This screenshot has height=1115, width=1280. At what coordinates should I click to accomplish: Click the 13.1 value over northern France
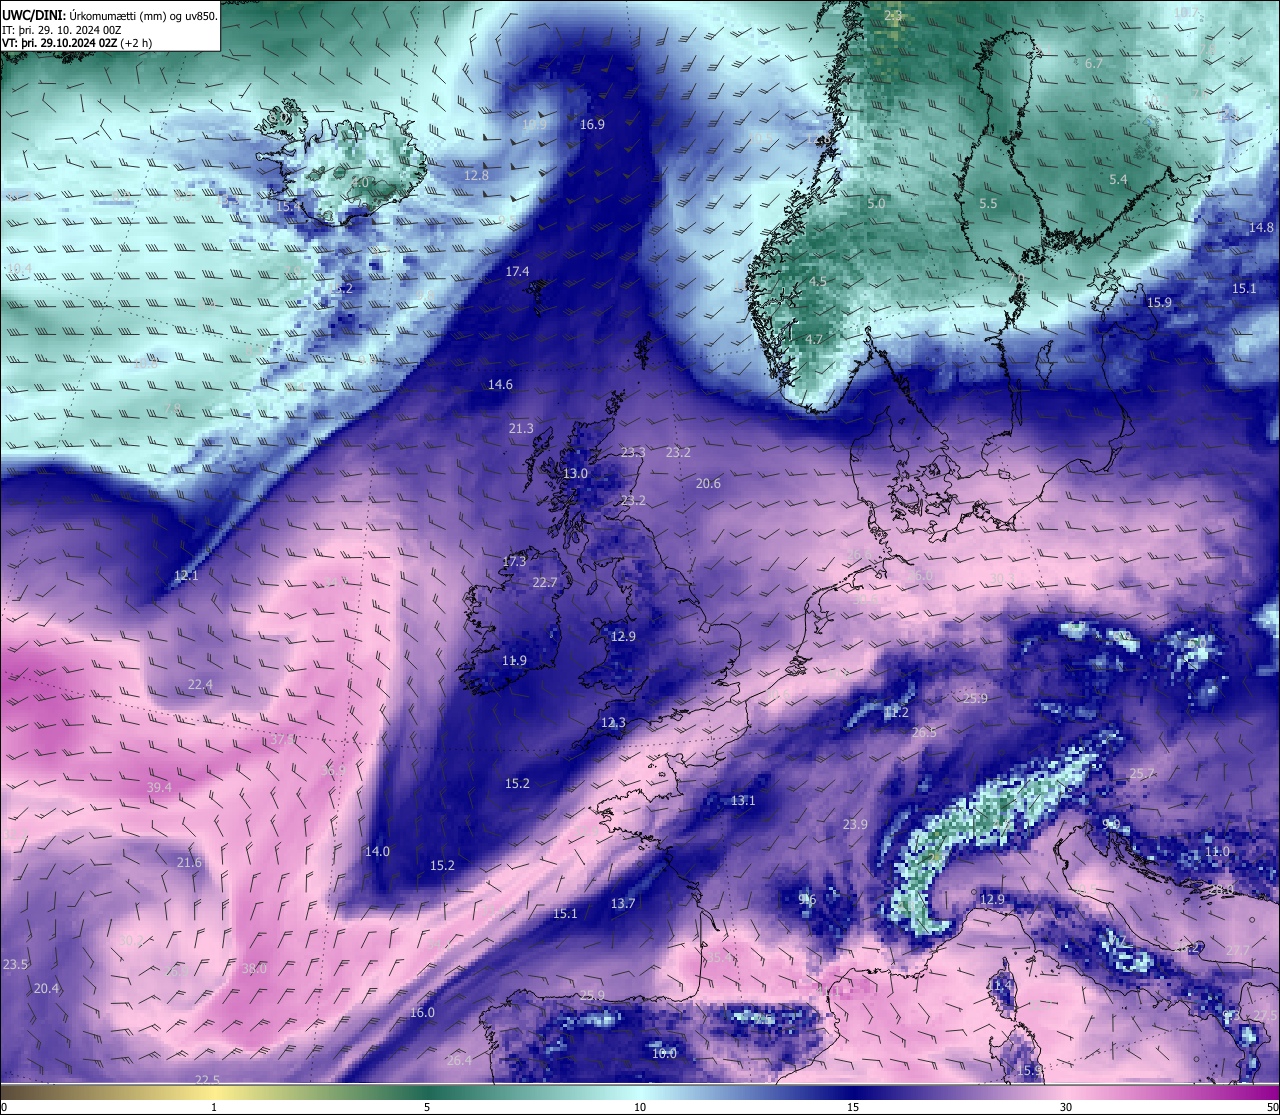click(743, 800)
